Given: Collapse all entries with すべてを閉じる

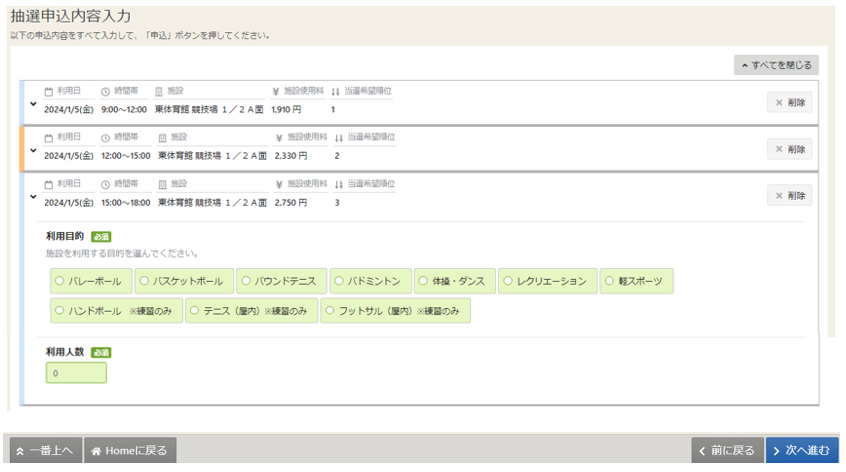Looking at the screenshot, I should pos(776,65).
